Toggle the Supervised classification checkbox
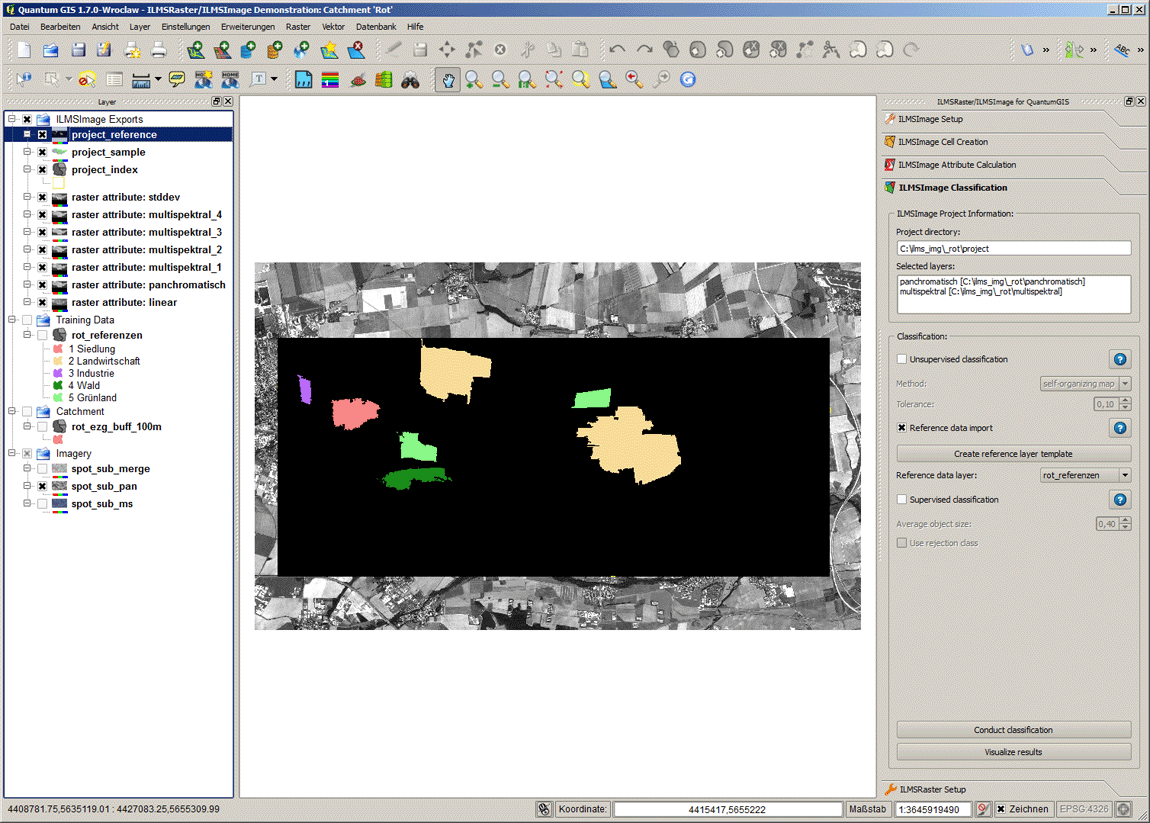Screen dimensions: 1150x823 point(902,499)
